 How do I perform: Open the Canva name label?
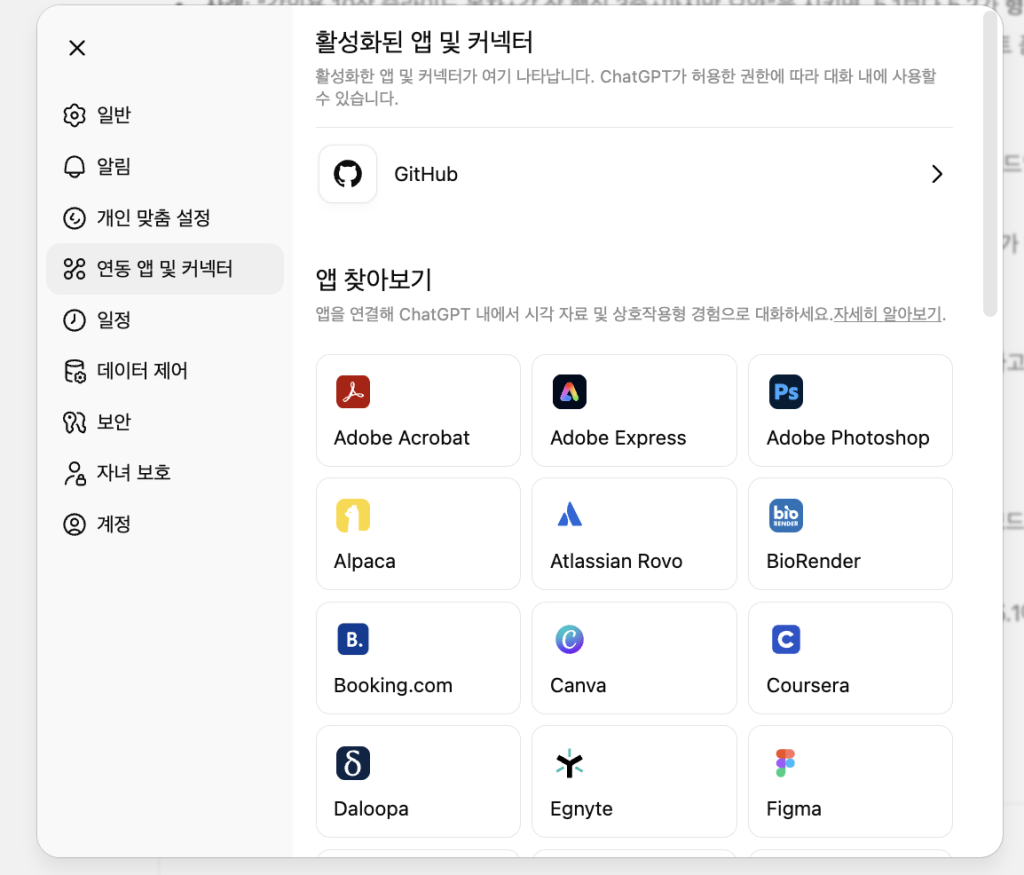coord(578,685)
